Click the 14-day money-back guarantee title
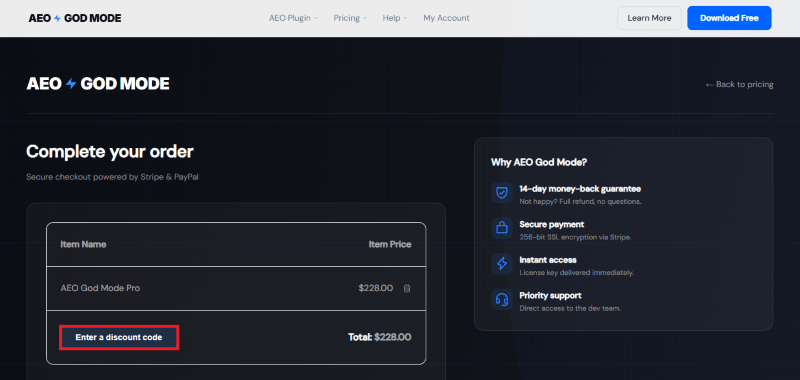 (x=580, y=189)
